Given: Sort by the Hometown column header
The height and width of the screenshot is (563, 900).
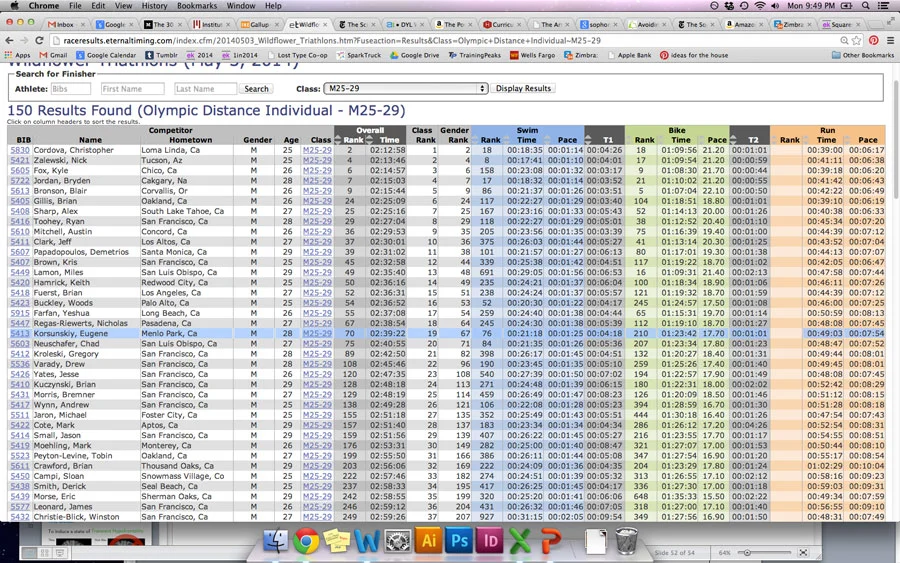Looking at the screenshot, I should pos(191,140).
